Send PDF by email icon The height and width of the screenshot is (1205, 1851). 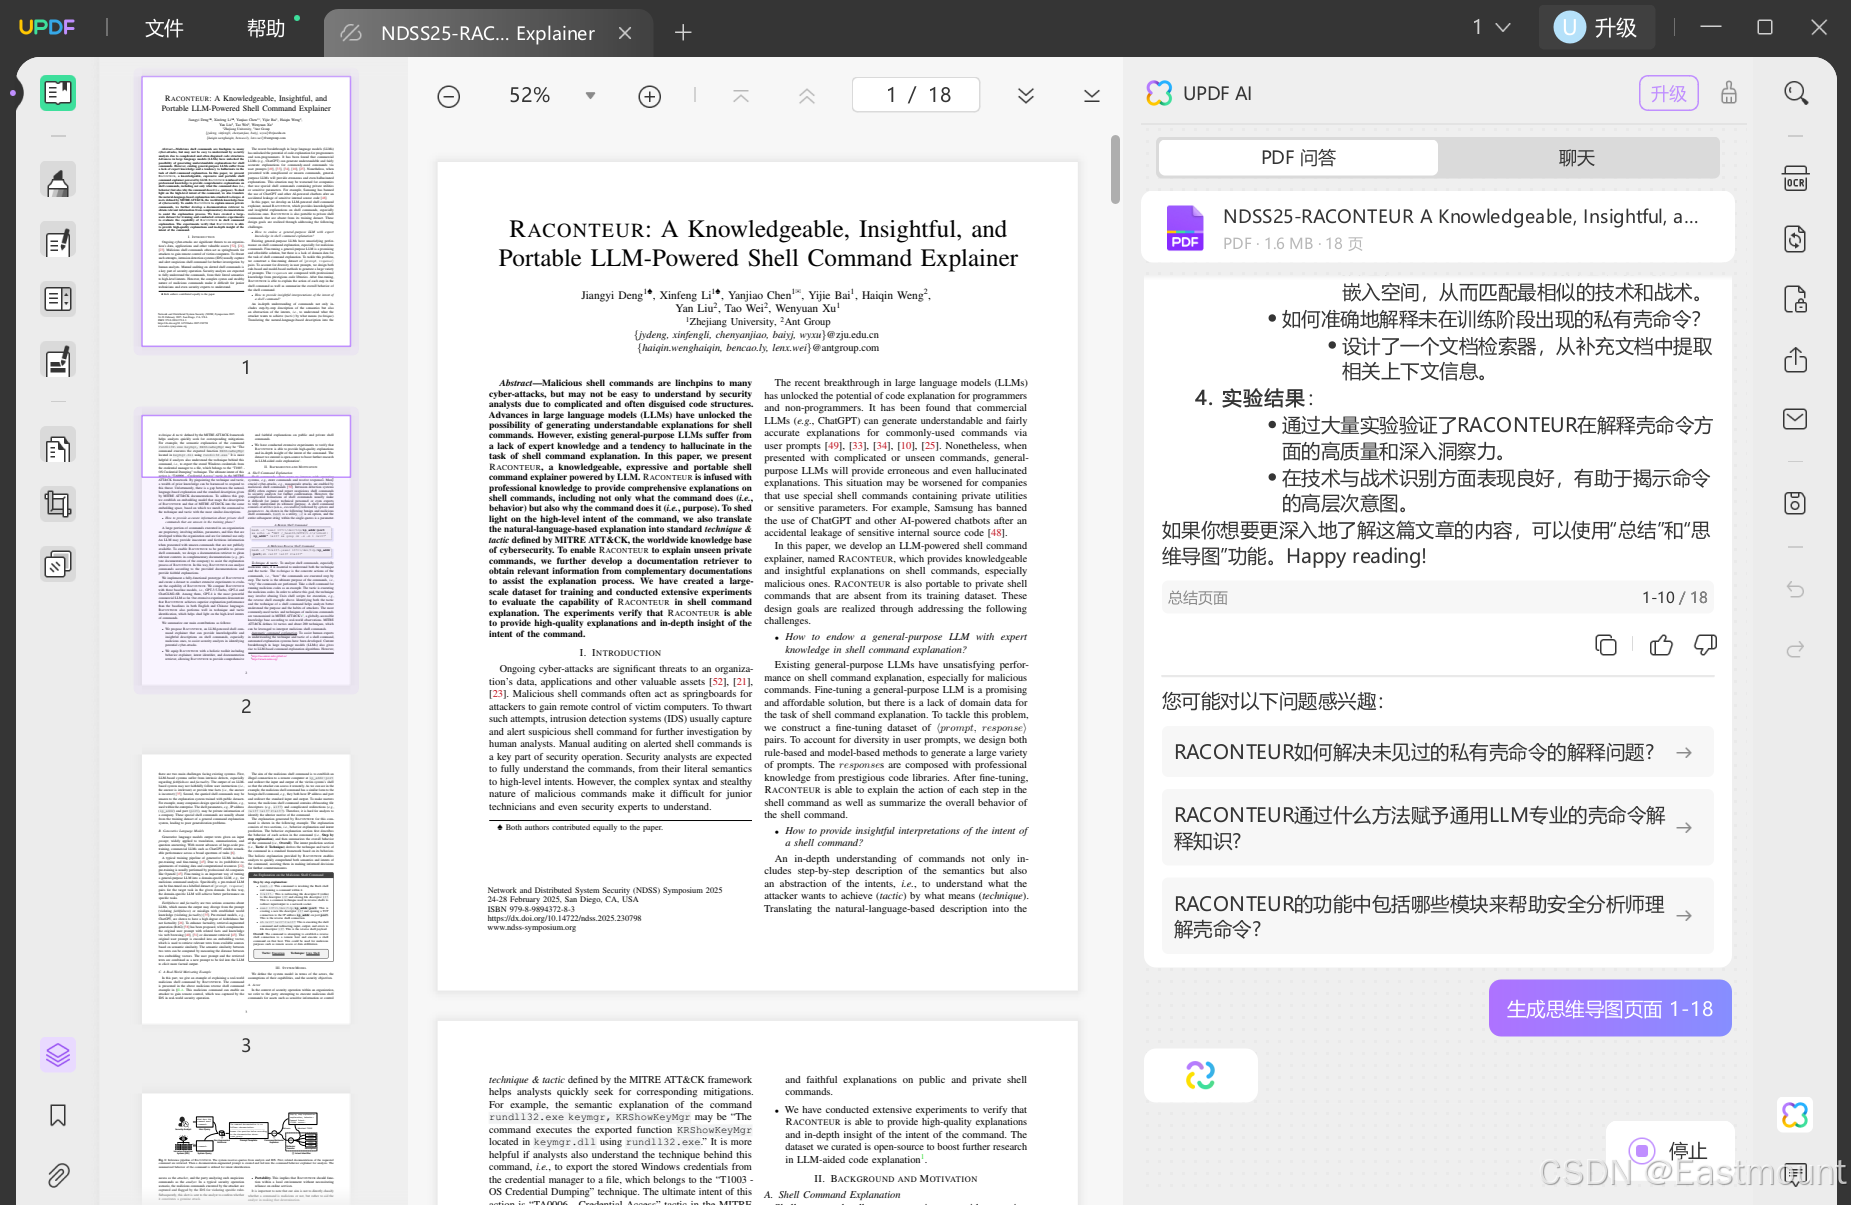[1796, 419]
